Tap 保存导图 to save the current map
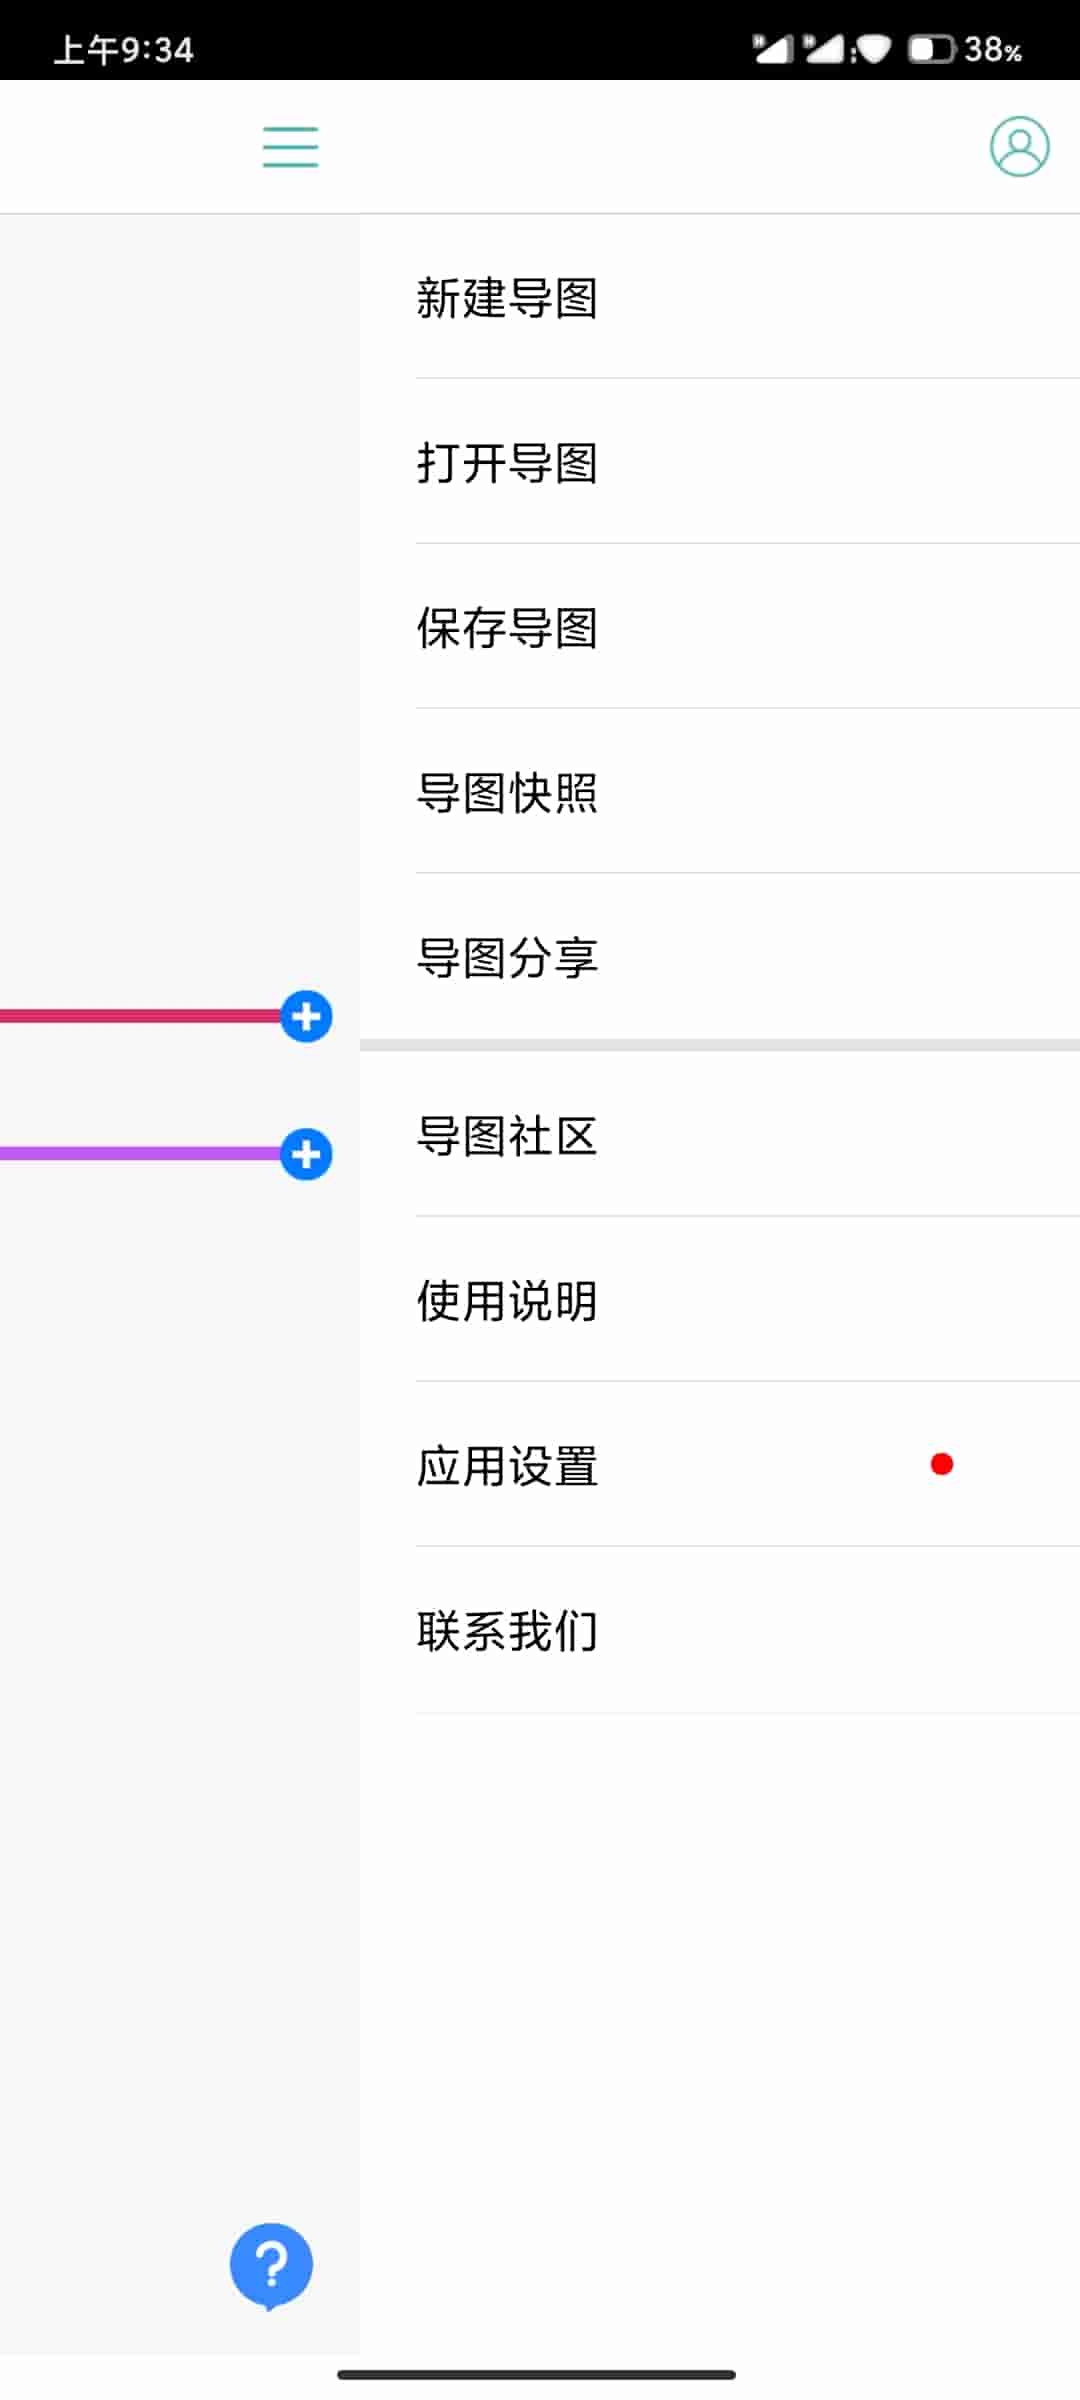Image resolution: width=1080 pixels, height=2400 pixels. (506, 630)
